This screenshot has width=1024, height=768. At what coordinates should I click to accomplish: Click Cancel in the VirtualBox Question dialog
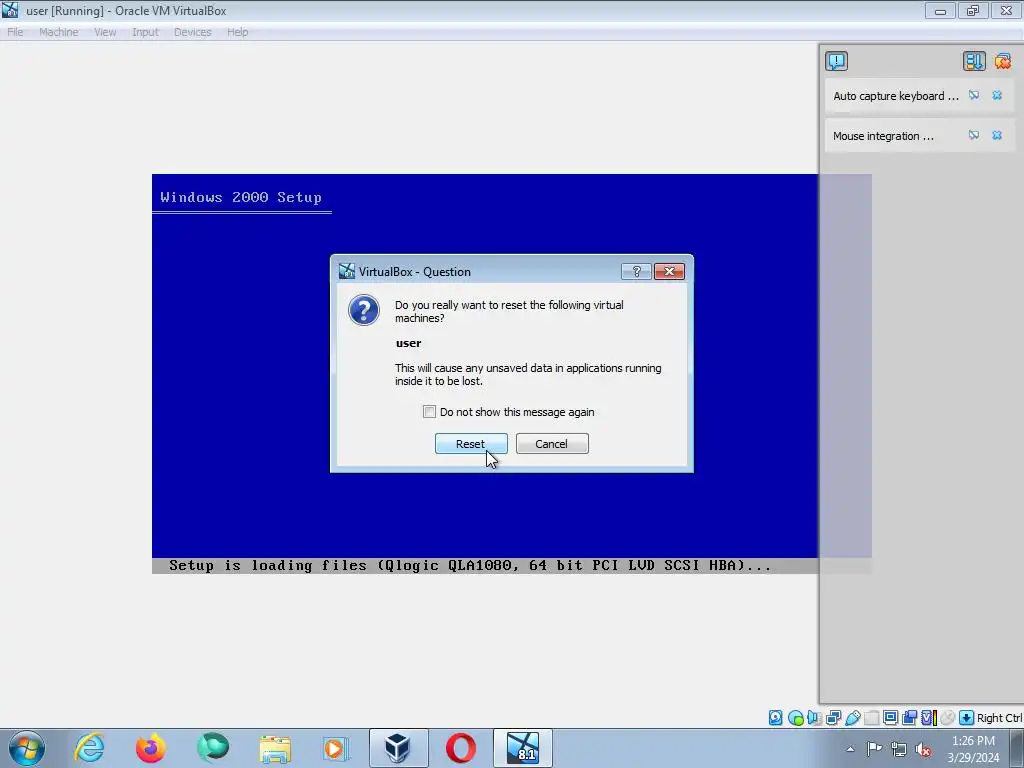[x=552, y=443]
